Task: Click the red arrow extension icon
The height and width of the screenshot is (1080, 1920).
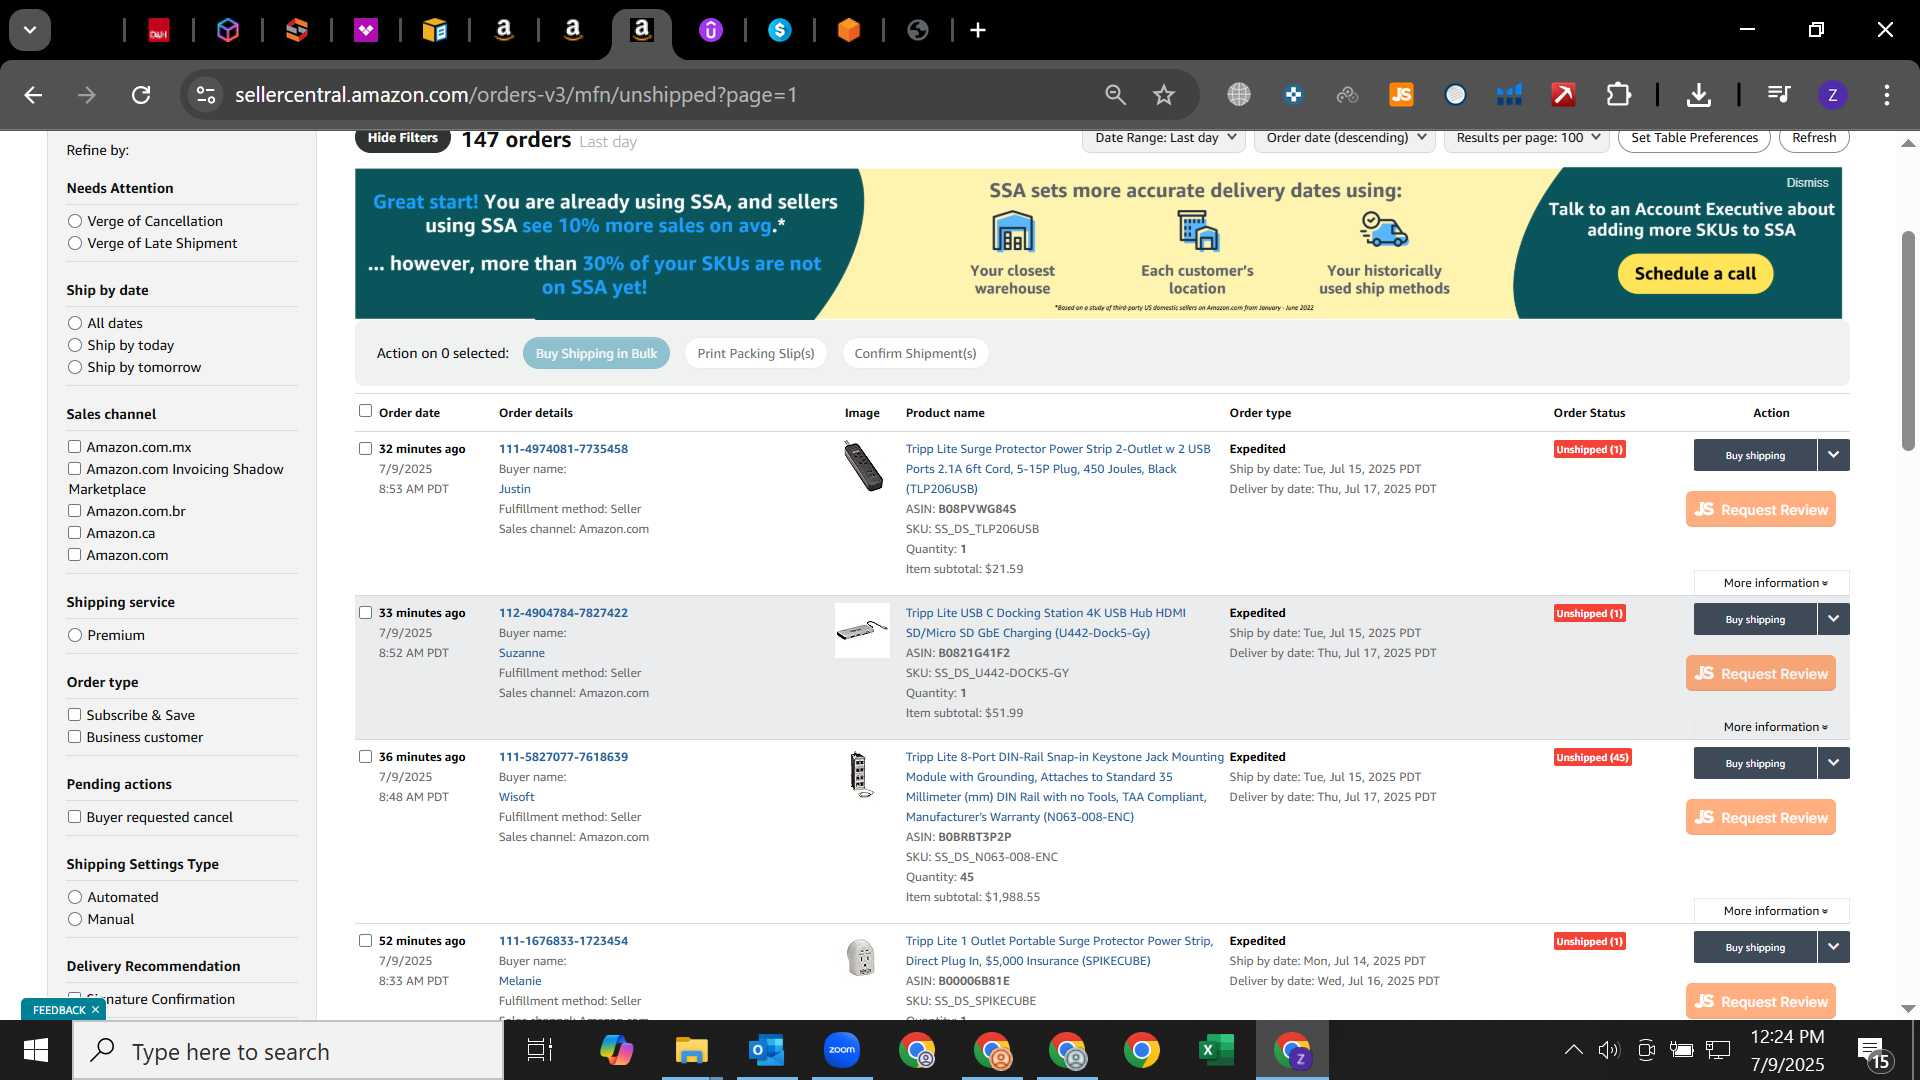Action: pyautogui.click(x=1563, y=95)
